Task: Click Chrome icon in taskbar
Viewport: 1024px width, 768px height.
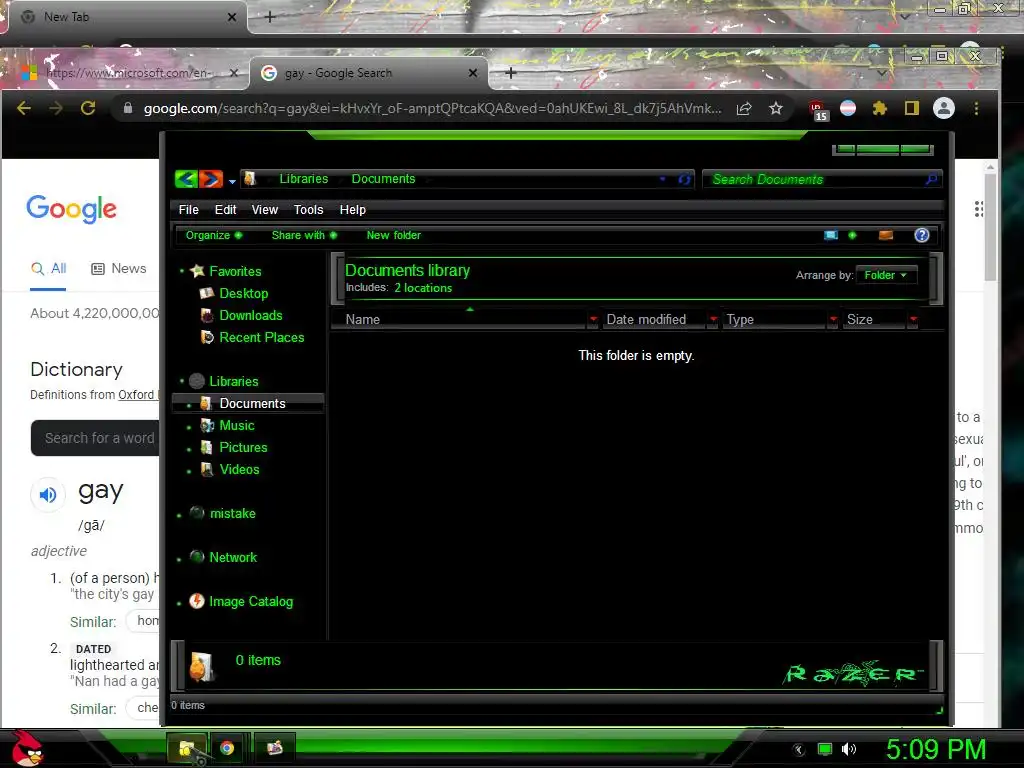Action: 227,748
